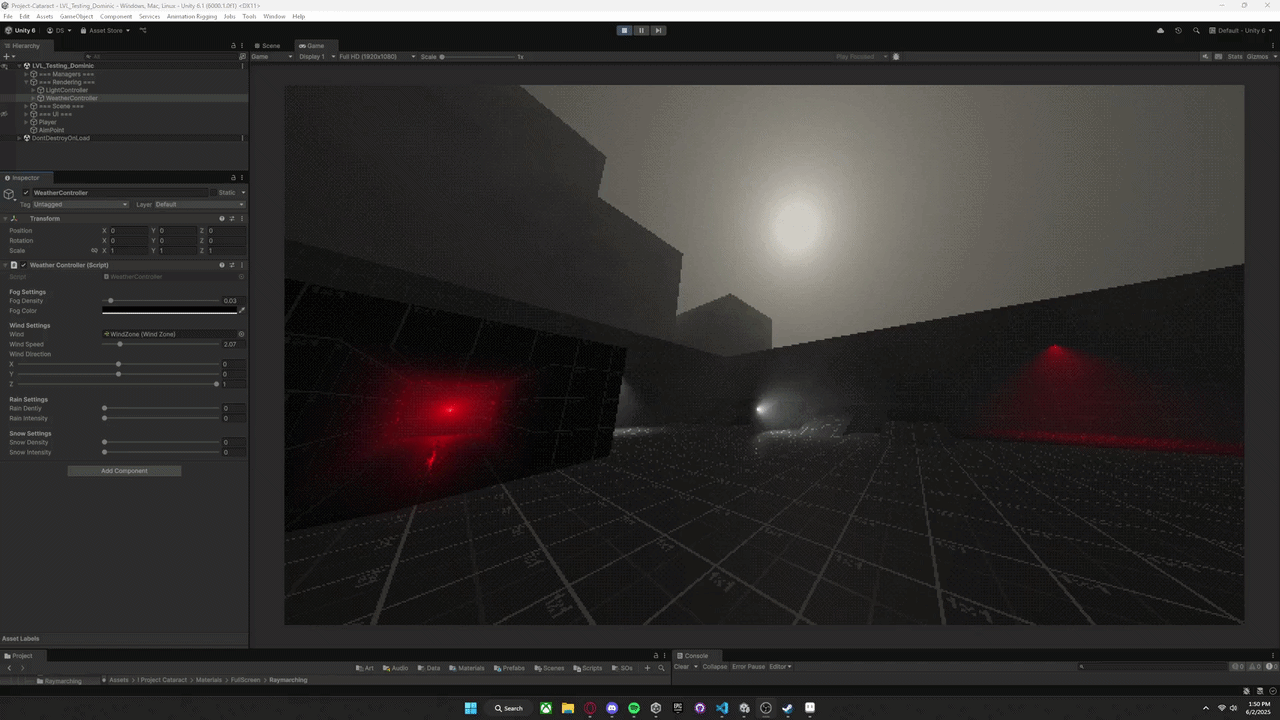Open the Fog Color eyedropper picker

coord(241,311)
